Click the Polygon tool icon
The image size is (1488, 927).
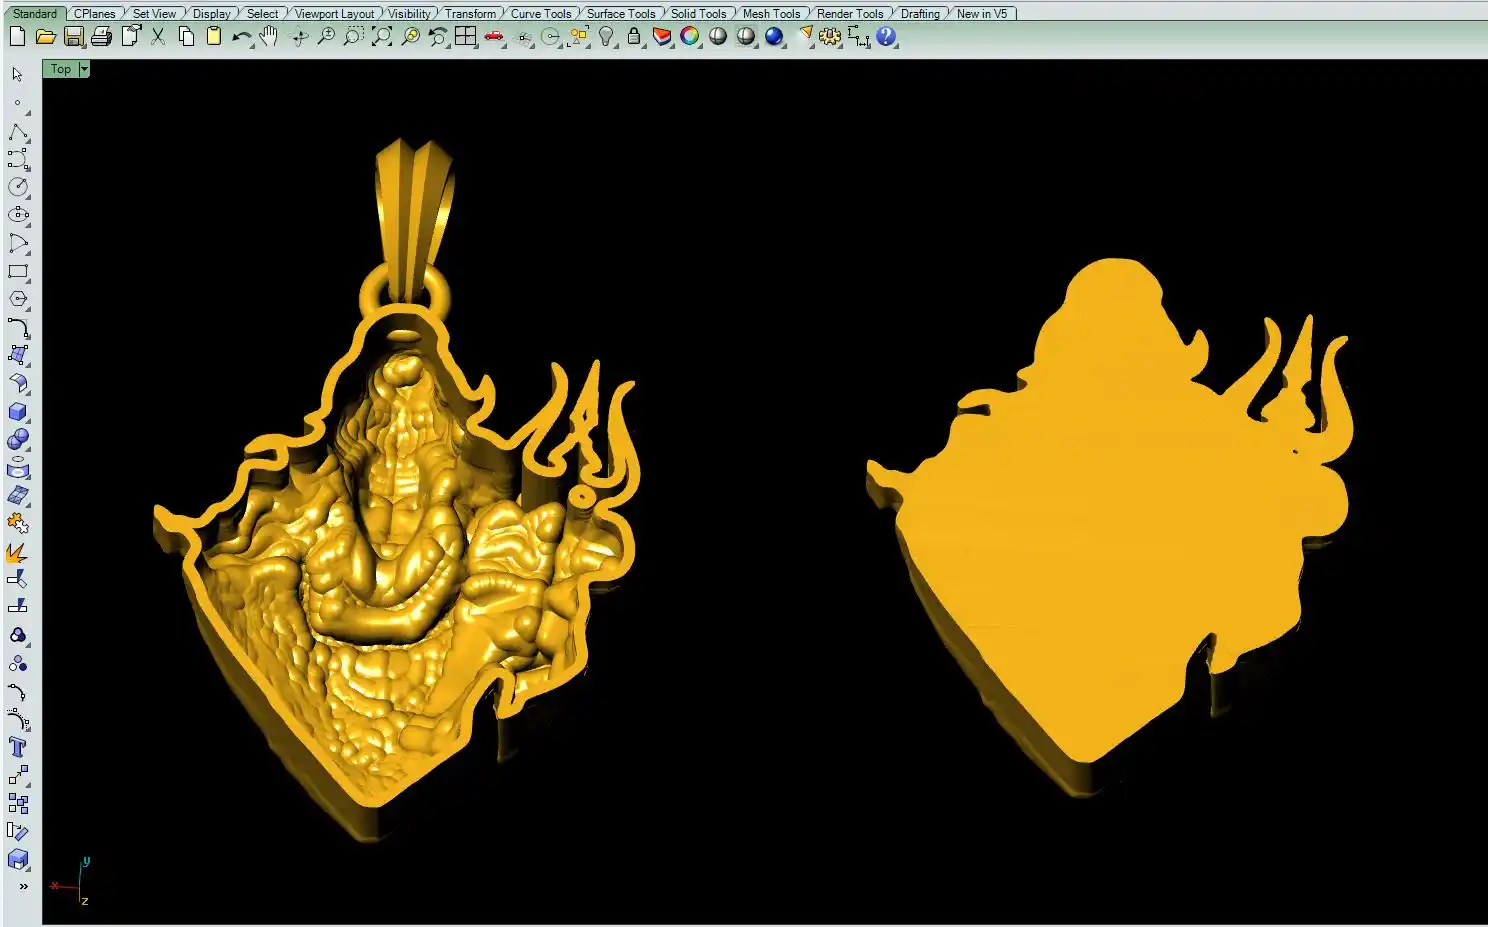click(18, 299)
